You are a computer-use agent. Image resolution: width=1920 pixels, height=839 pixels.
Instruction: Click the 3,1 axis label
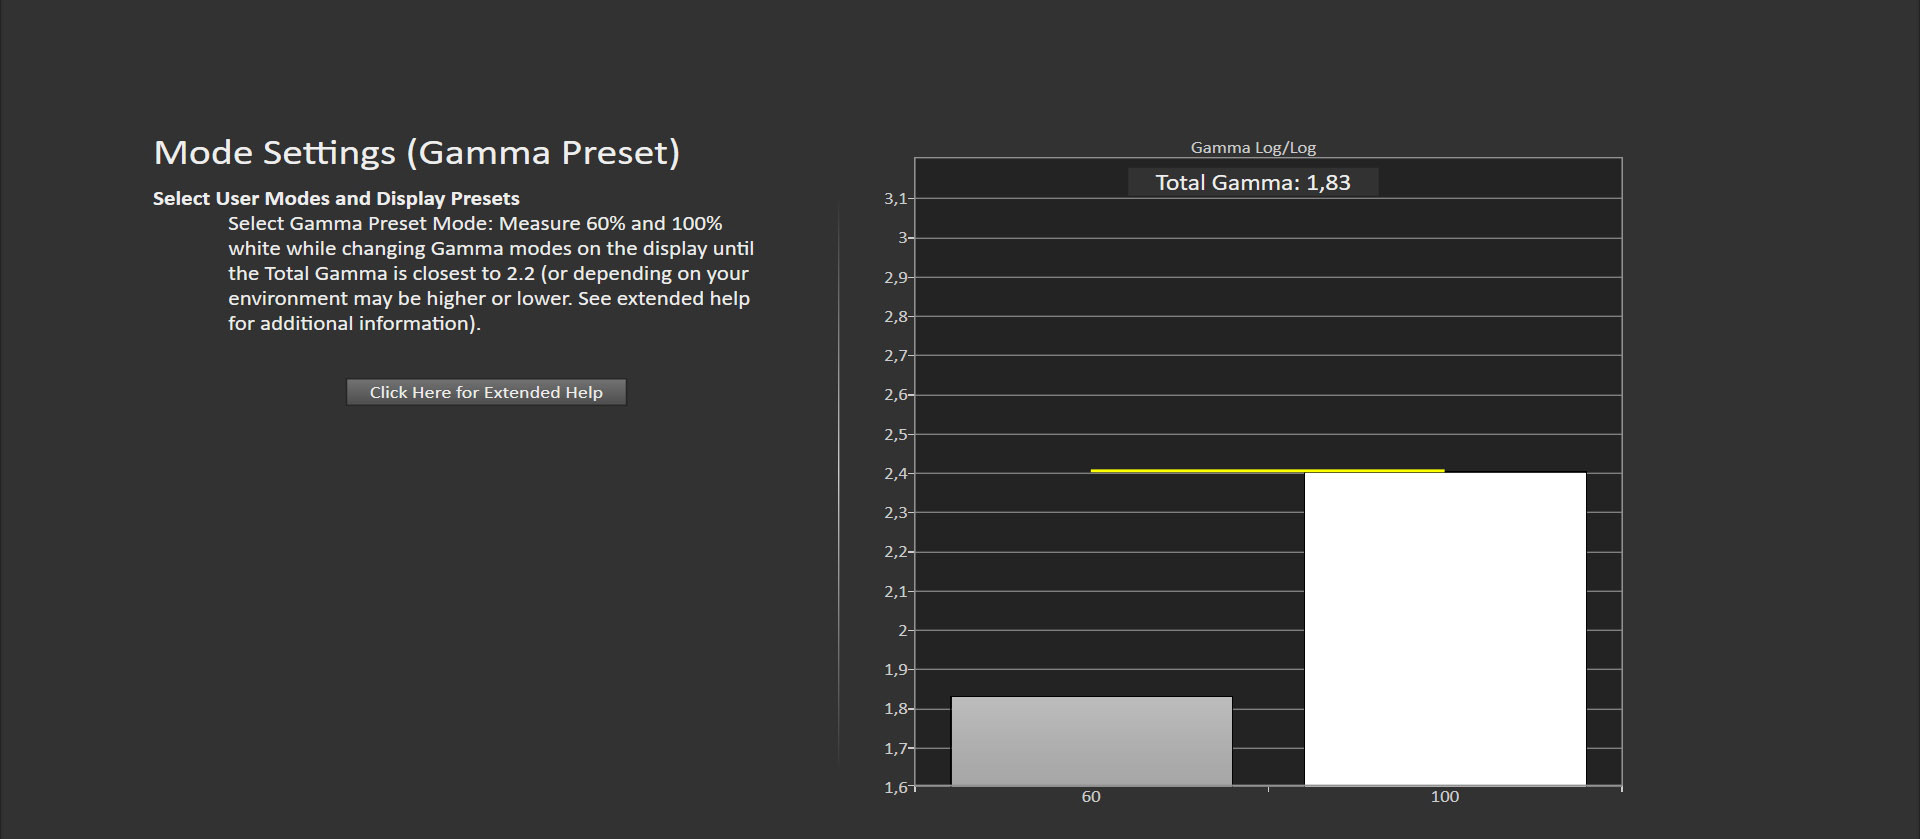[896, 199]
